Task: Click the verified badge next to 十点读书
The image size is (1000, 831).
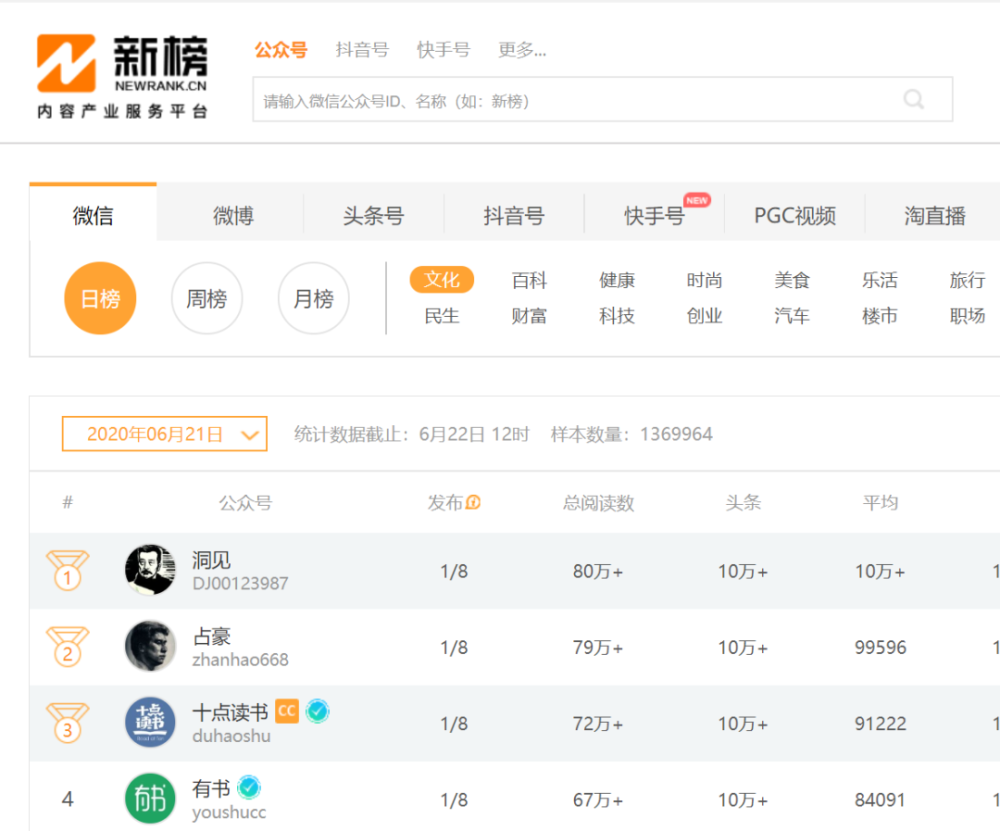Action: (x=318, y=711)
